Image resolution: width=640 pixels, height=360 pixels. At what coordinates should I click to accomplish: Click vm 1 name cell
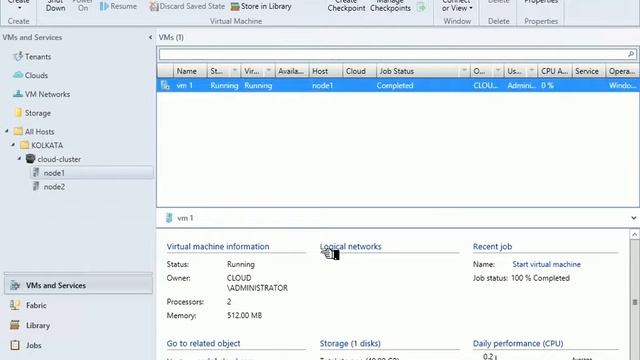[x=184, y=86]
